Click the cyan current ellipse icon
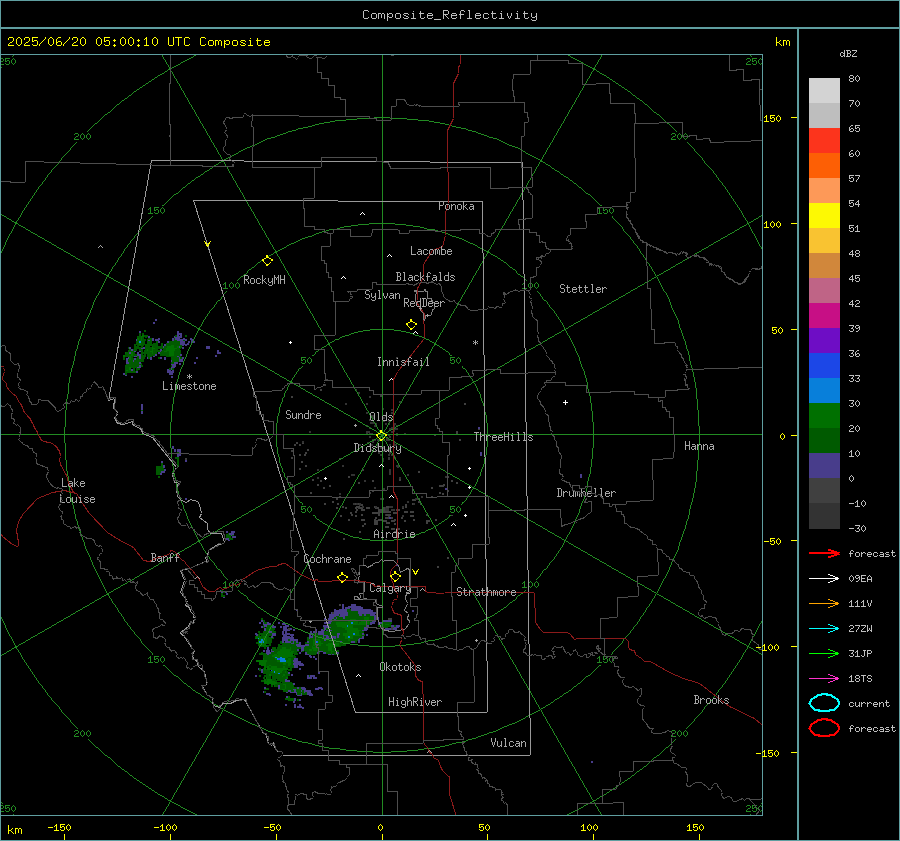The height and width of the screenshot is (841, 900). tap(824, 703)
